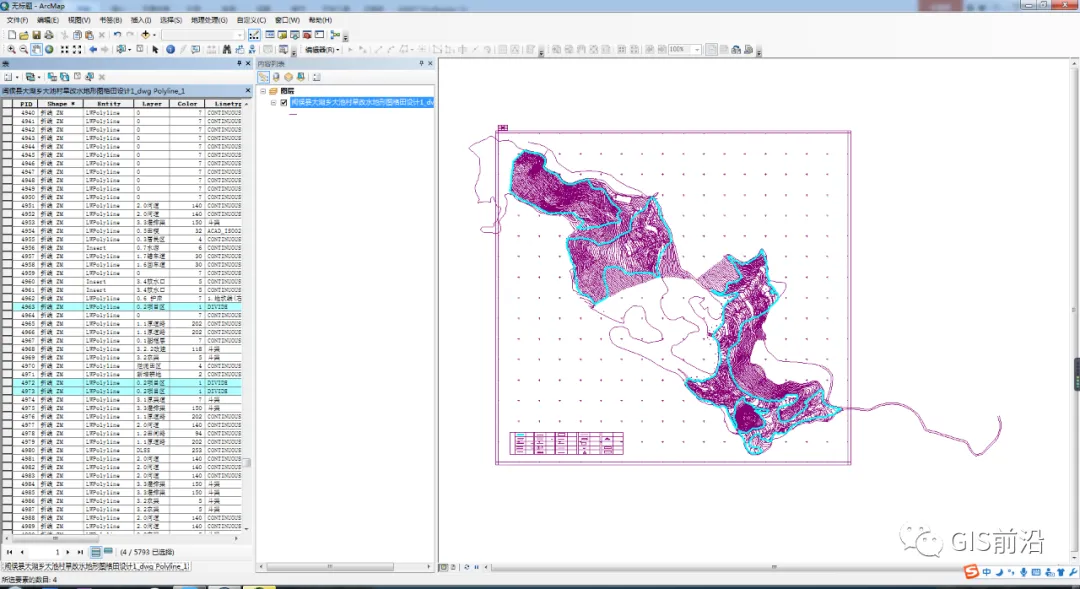
Task: Activate the Identify tool
Action: click(x=170, y=50)
